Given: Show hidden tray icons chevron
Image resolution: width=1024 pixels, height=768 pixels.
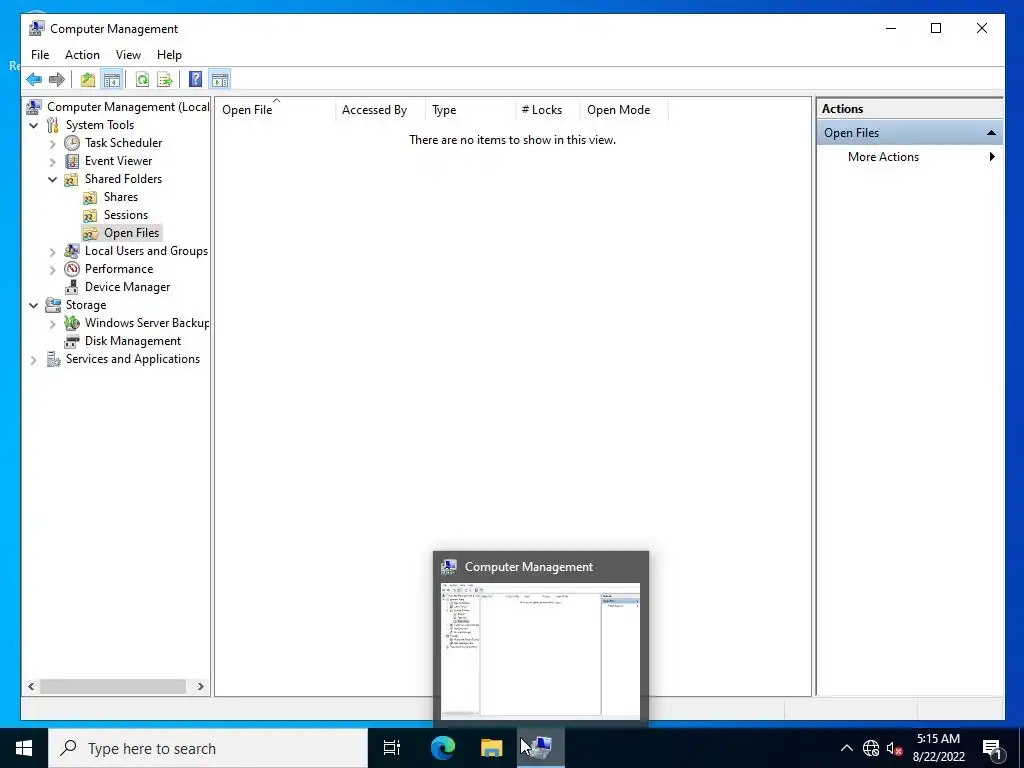Looking at the screenshot, I should (x=846, y=748).
